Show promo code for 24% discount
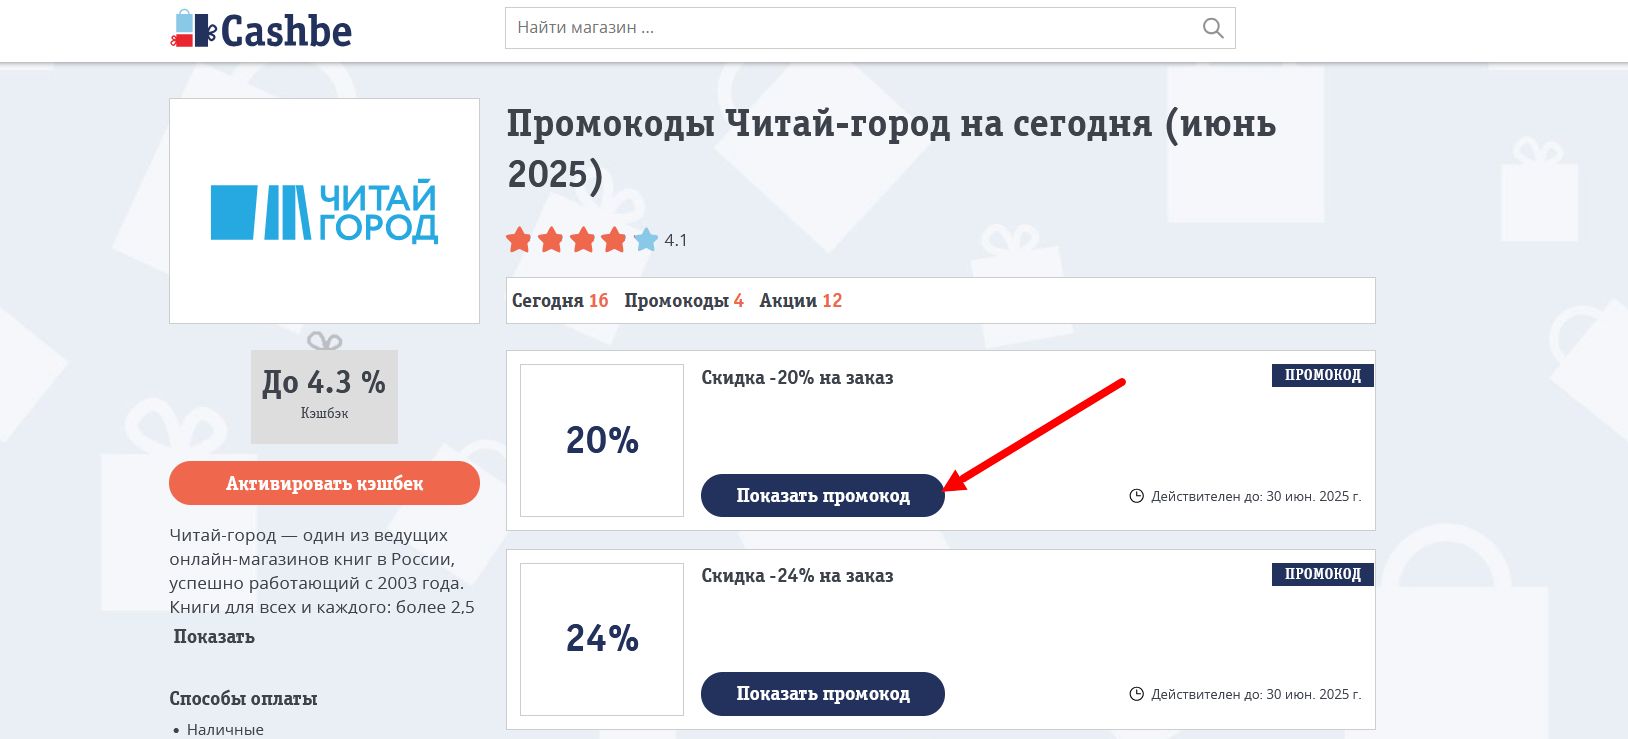Image resolution: width=1628 pixels, height=739 pixels. (x=823, y=693)
